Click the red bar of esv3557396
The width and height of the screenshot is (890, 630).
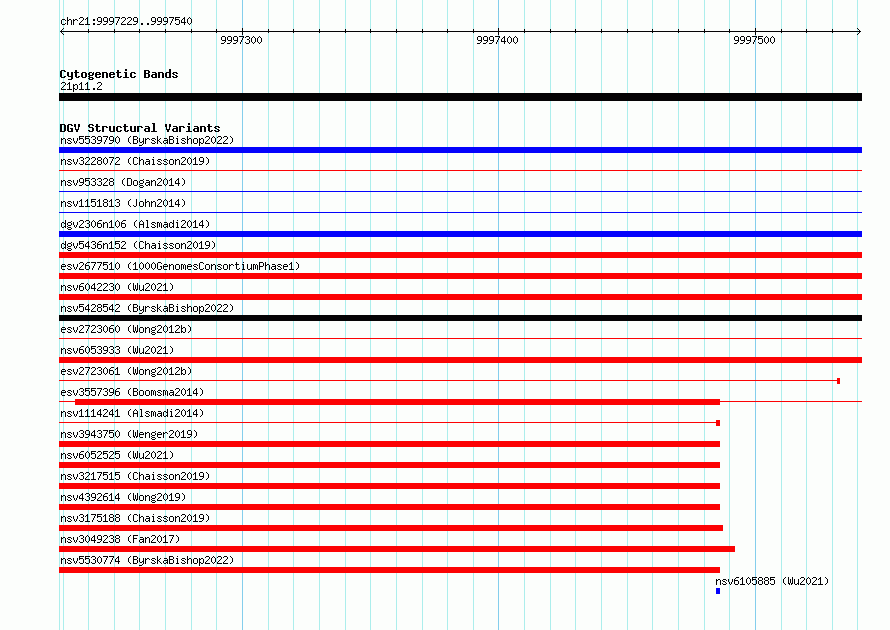coord(397,402)
